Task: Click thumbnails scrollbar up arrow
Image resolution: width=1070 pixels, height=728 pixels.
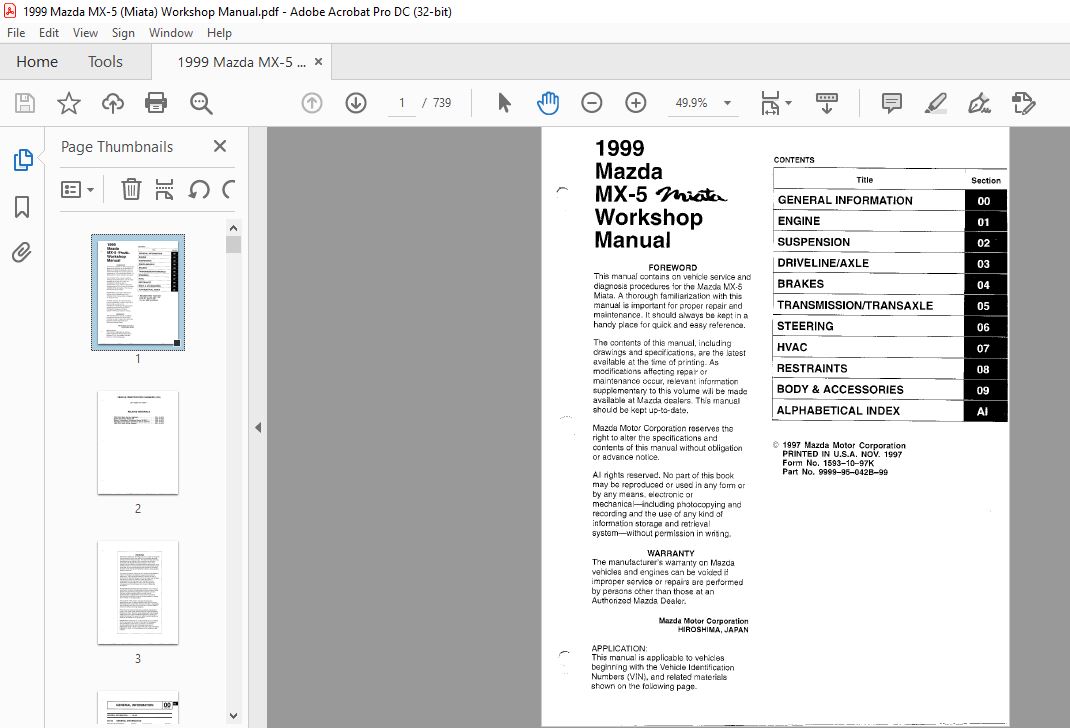Action: coord(233,228)
